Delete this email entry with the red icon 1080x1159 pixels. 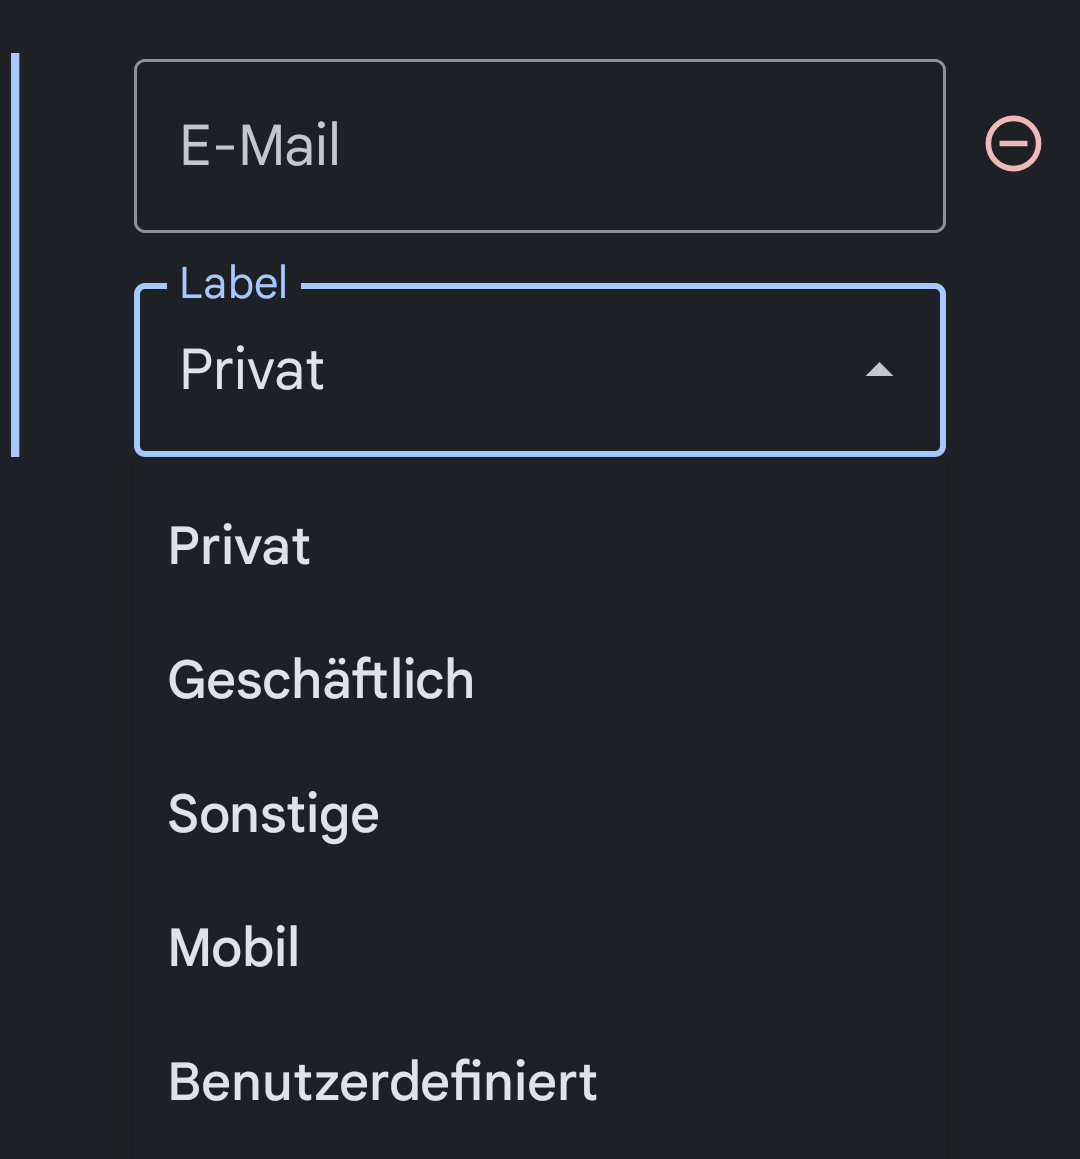pyautogui.click(x=1013, y=144)
